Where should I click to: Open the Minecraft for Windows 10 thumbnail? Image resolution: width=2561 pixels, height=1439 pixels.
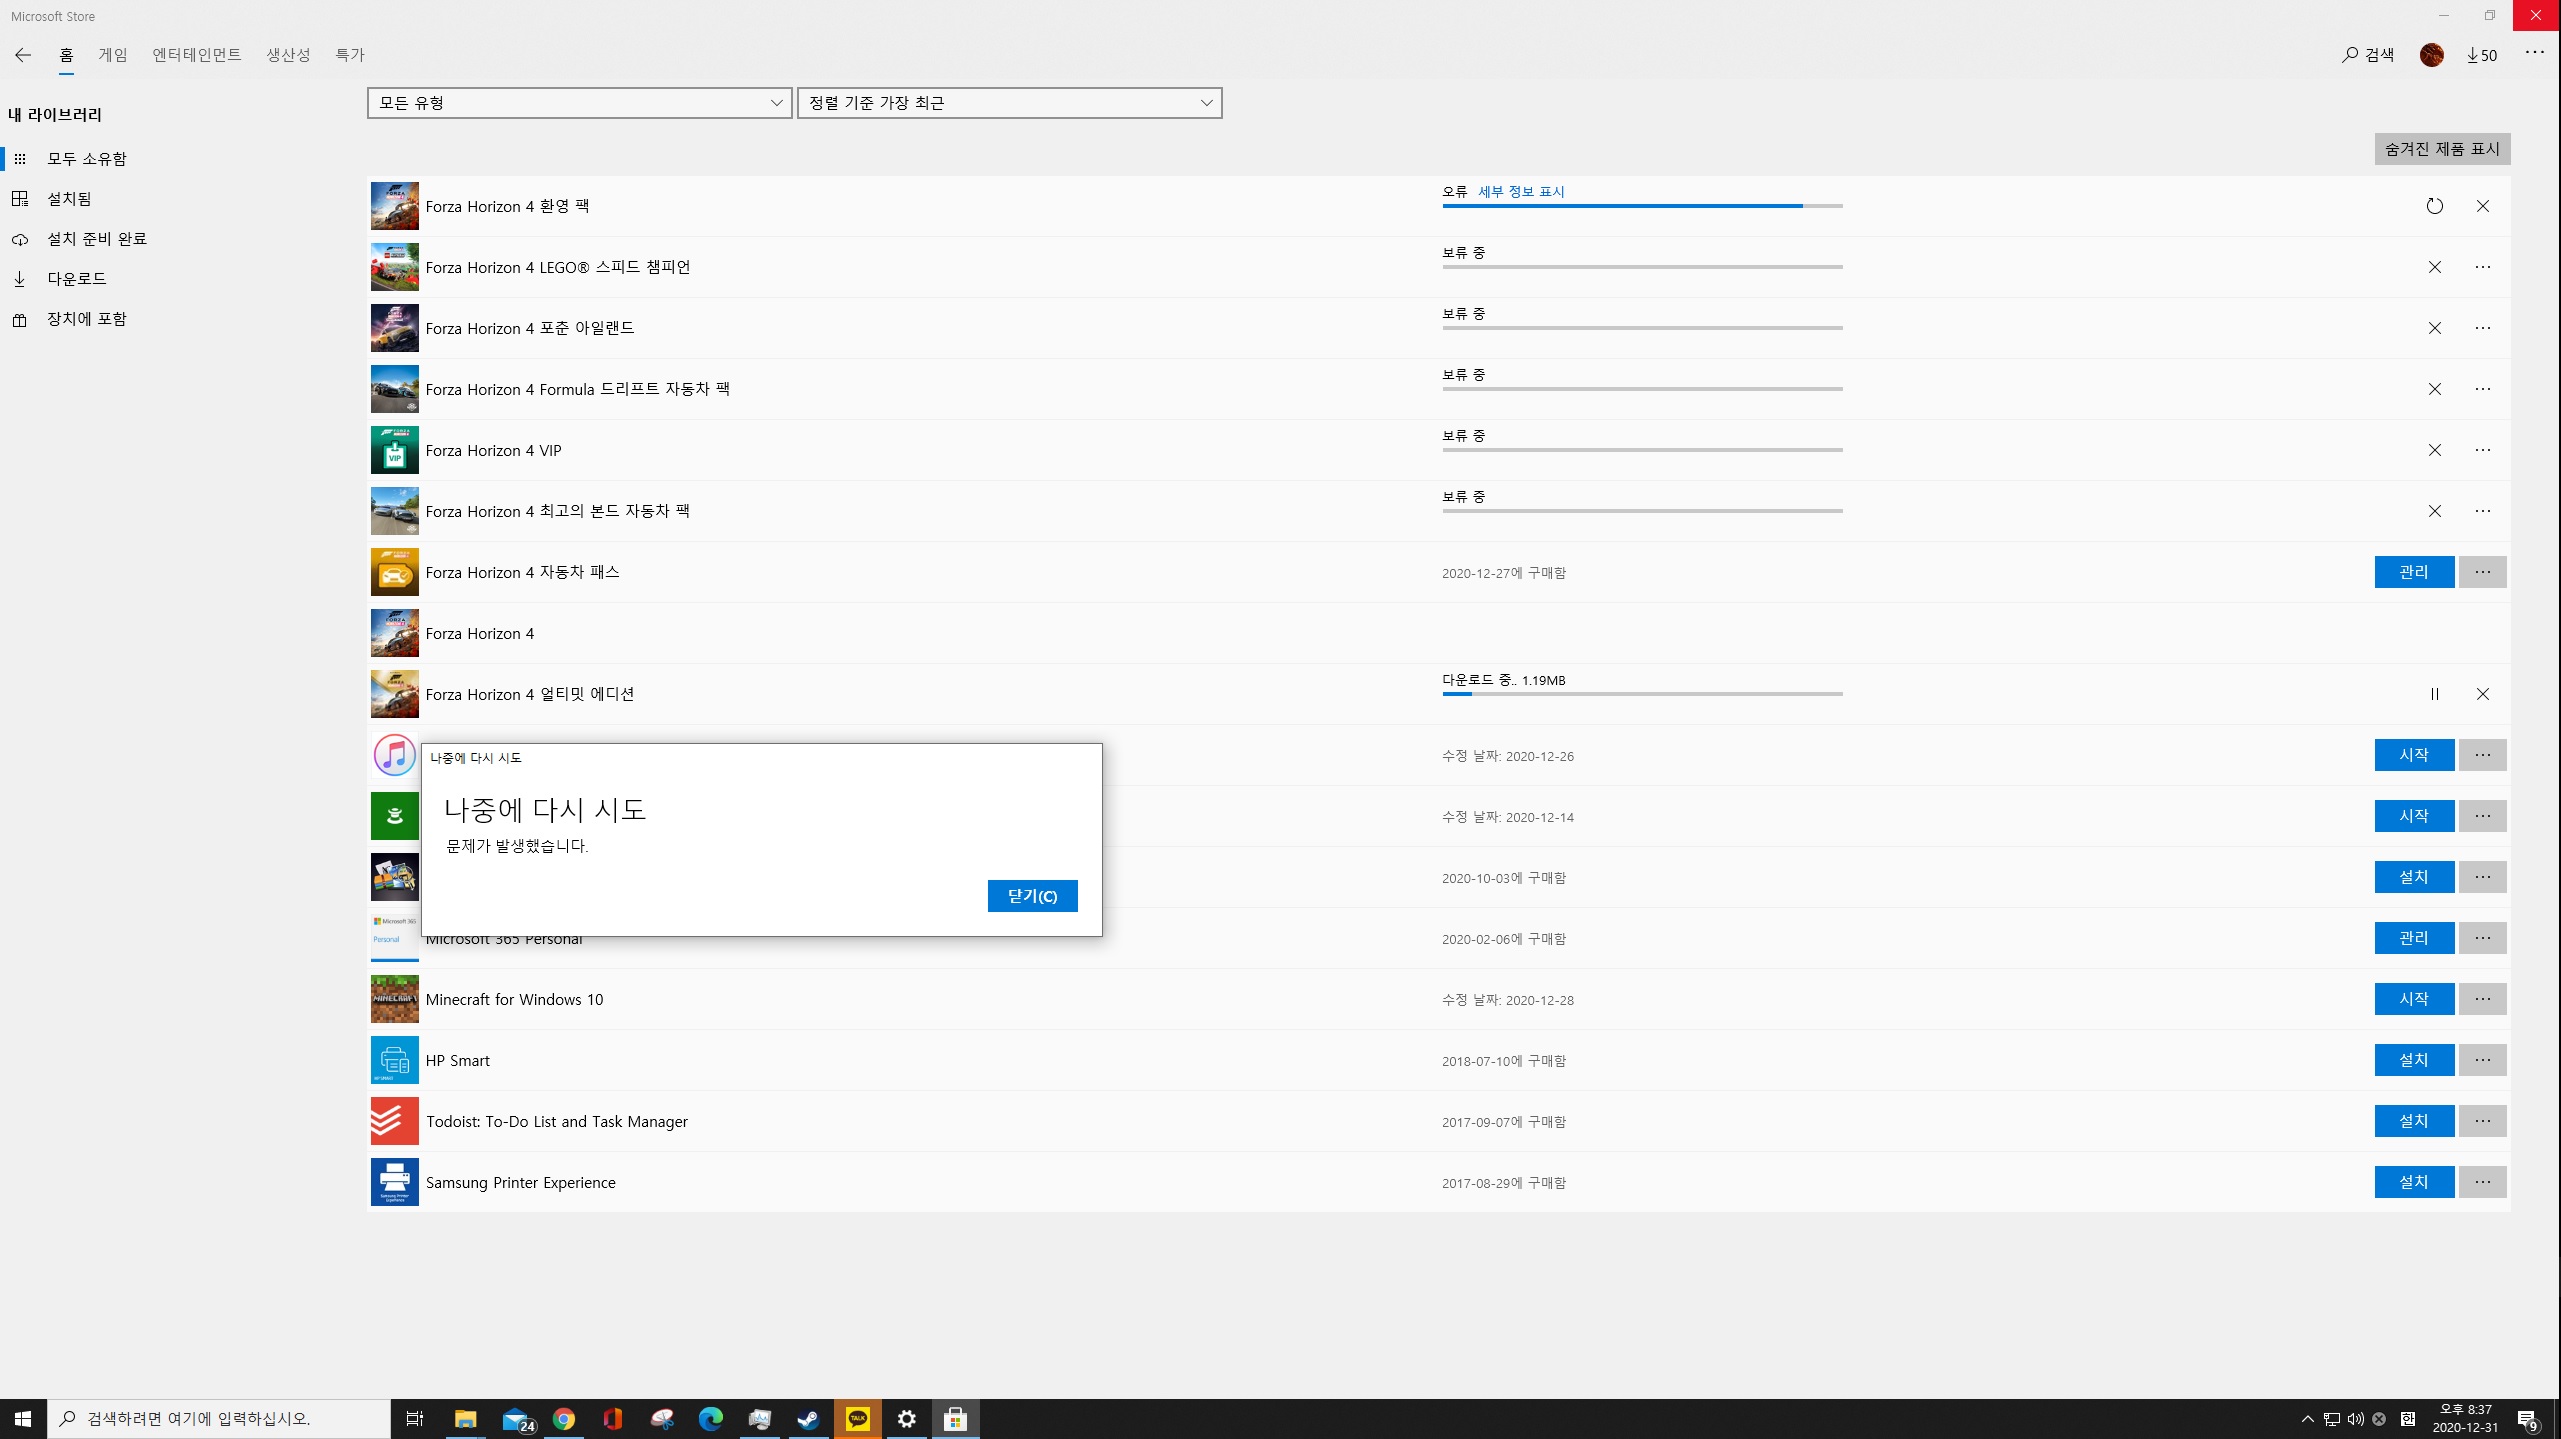pyautogui.click(x=395, y=999)
